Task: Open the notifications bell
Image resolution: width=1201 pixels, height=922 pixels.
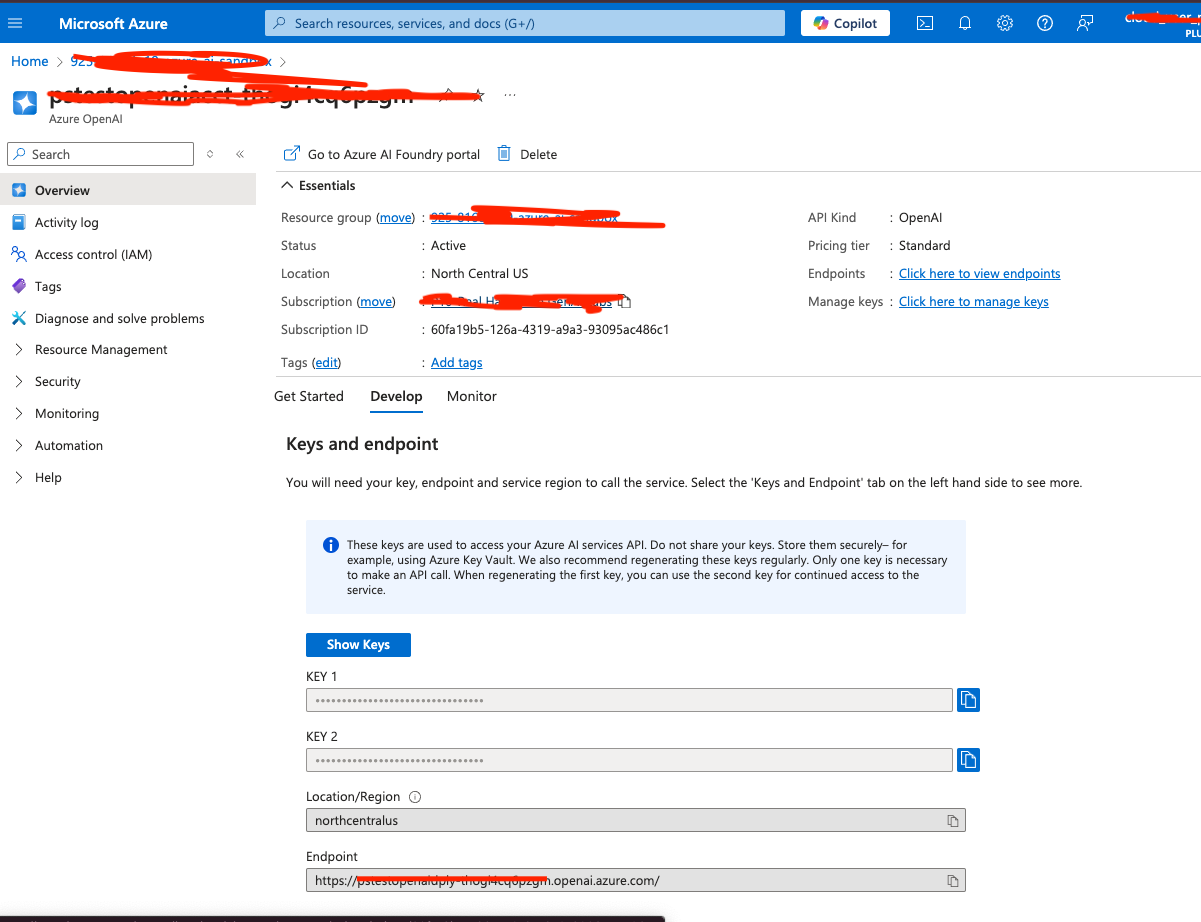Action: 965,23
